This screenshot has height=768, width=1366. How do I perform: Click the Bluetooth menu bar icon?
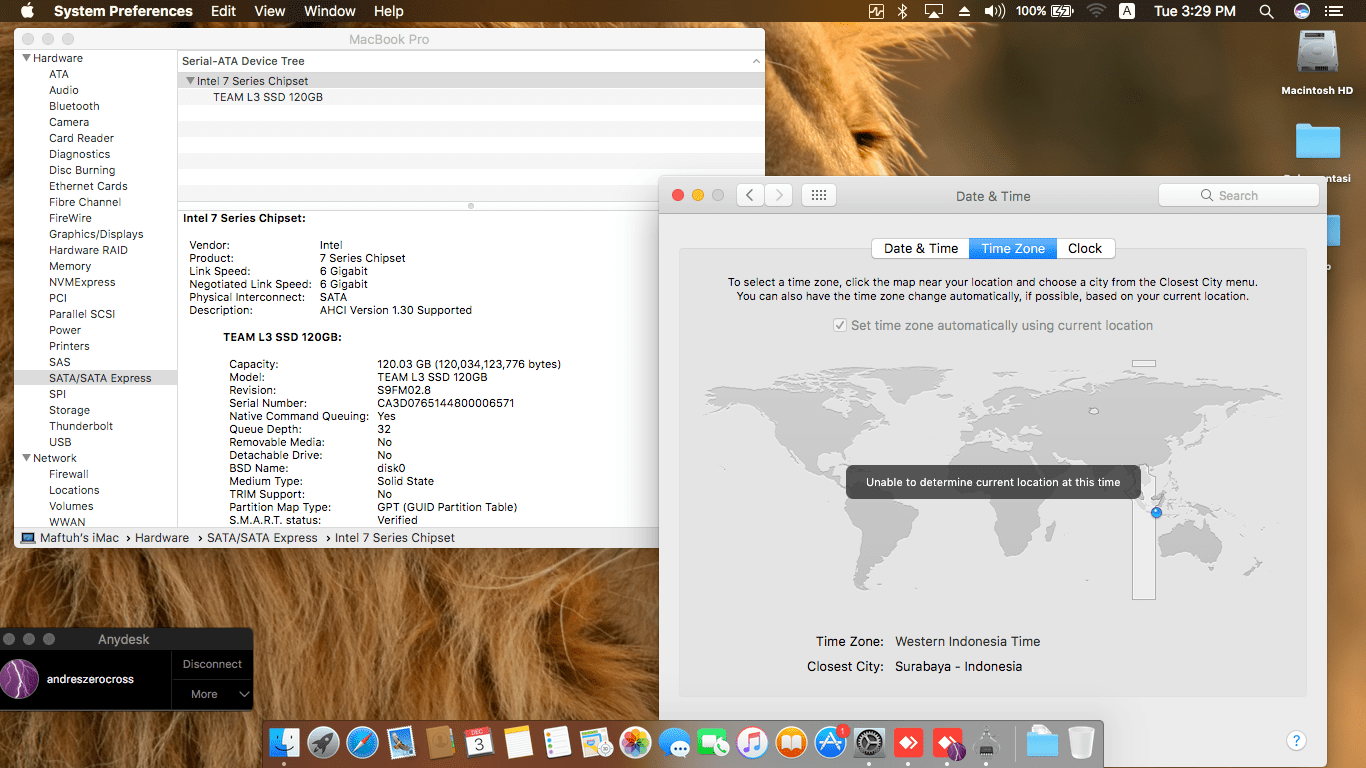[902, 11]
